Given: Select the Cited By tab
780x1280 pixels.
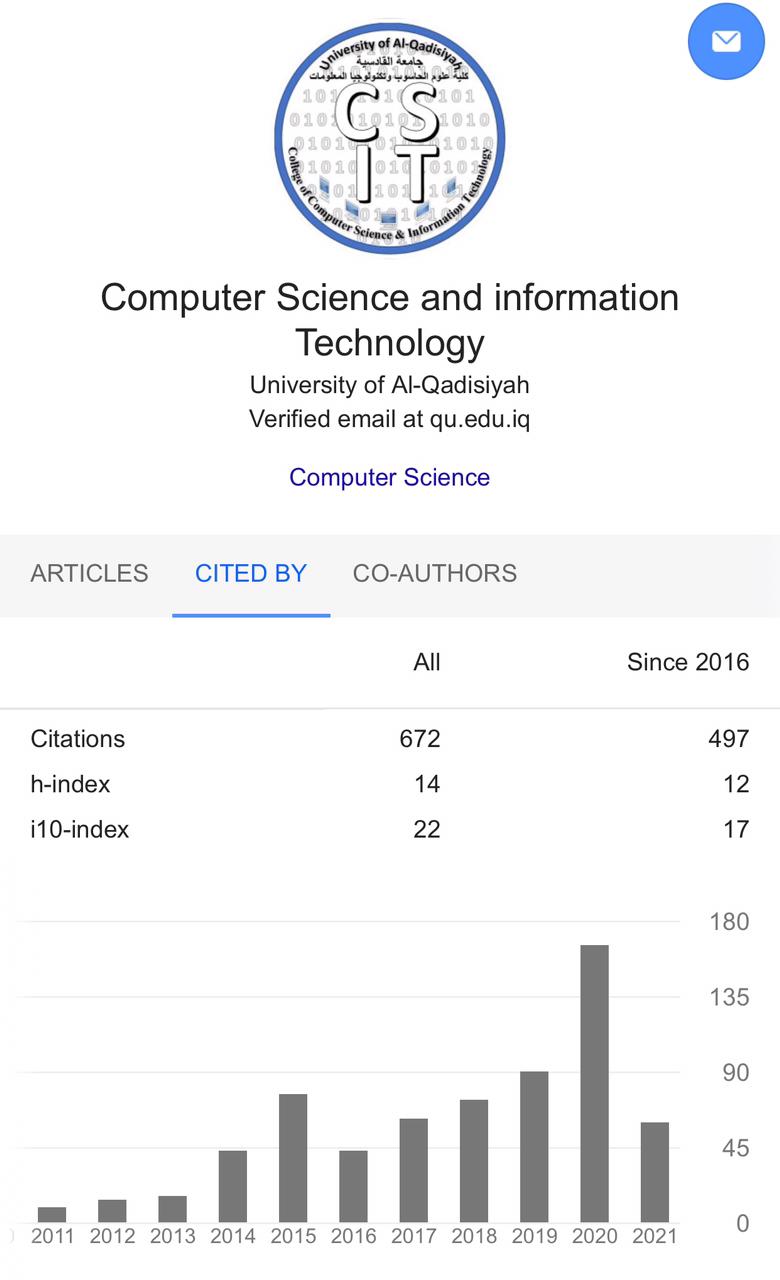Looking at the screenshot, I should (x=251, y=573).
